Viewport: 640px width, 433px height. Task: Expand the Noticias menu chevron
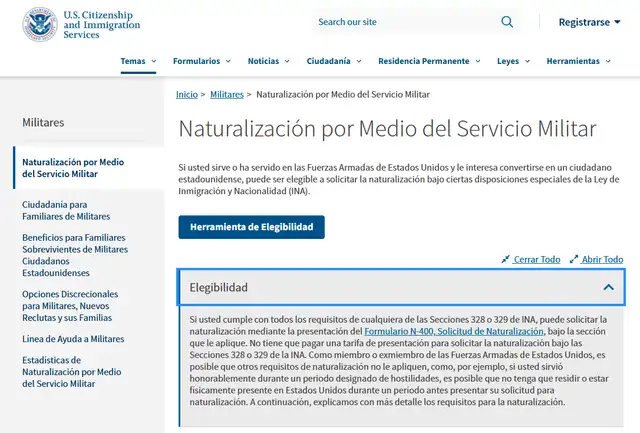point(287,61)
